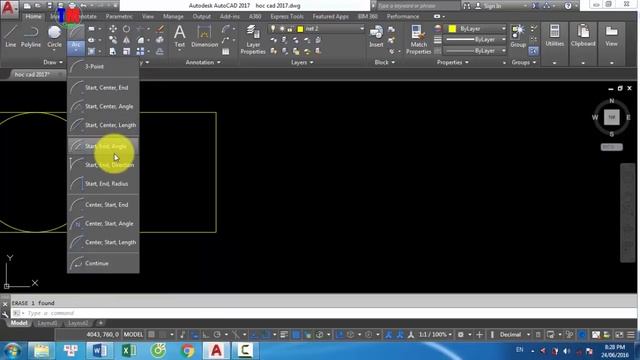Screen dimensions: 640x360
Task: Expand the Block panel
Action: pos(384,62)
